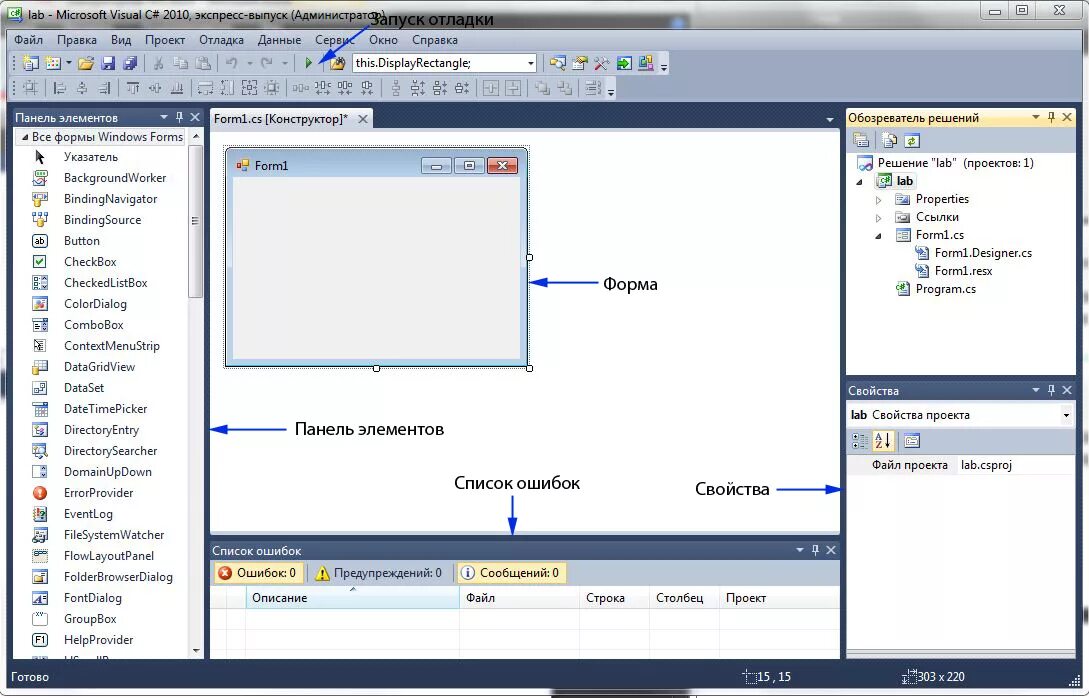Select Button in the toolbox

82,241
